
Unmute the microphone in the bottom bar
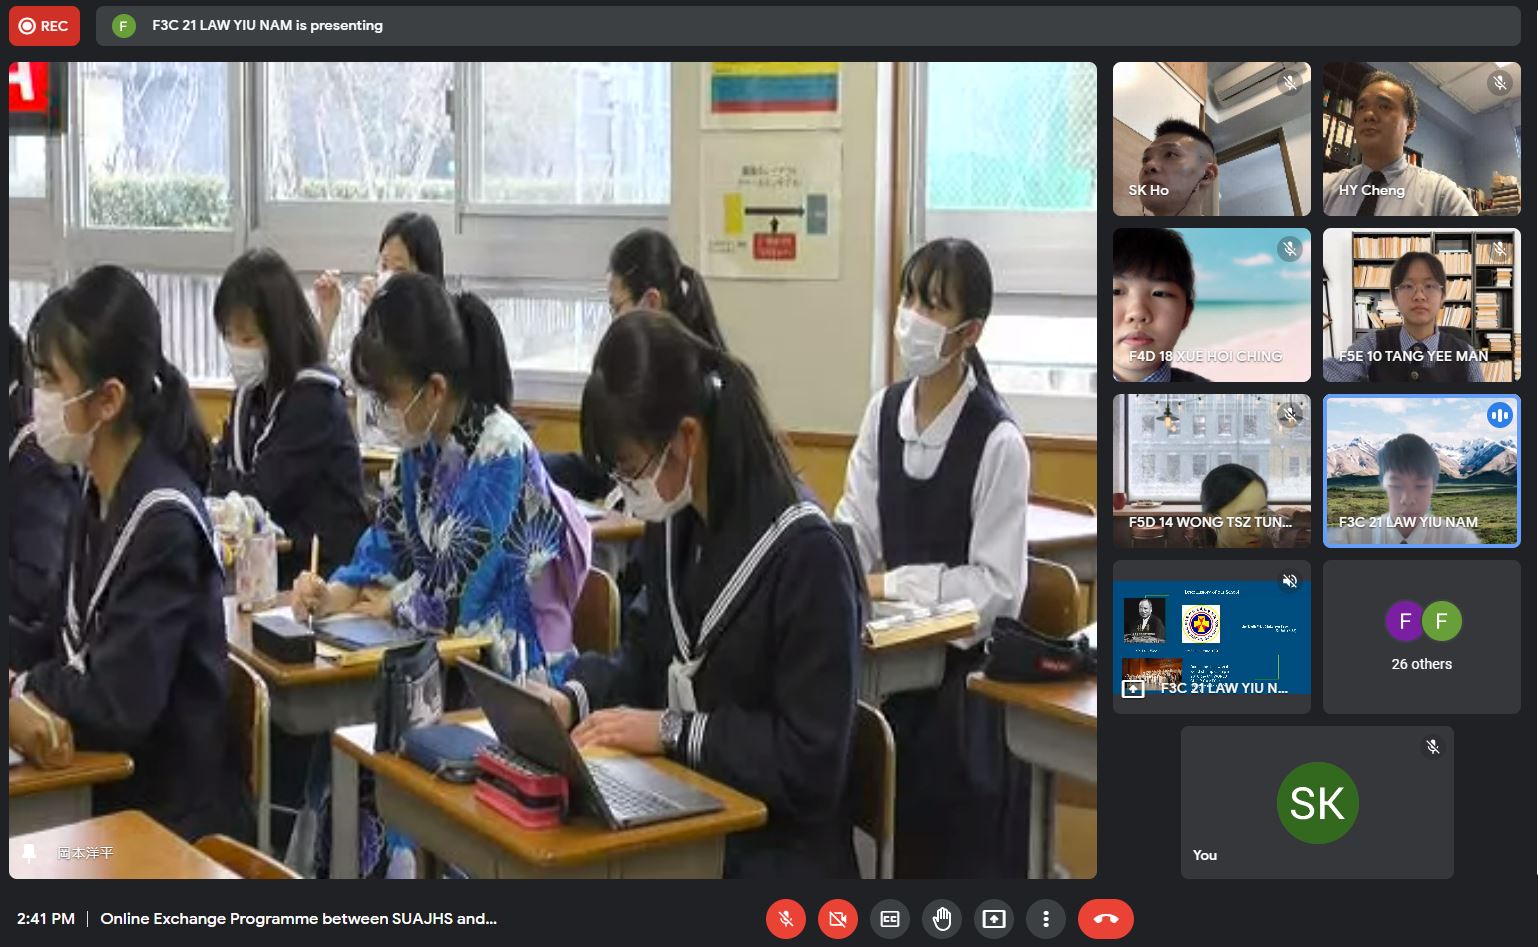click(x=786, y=919)
